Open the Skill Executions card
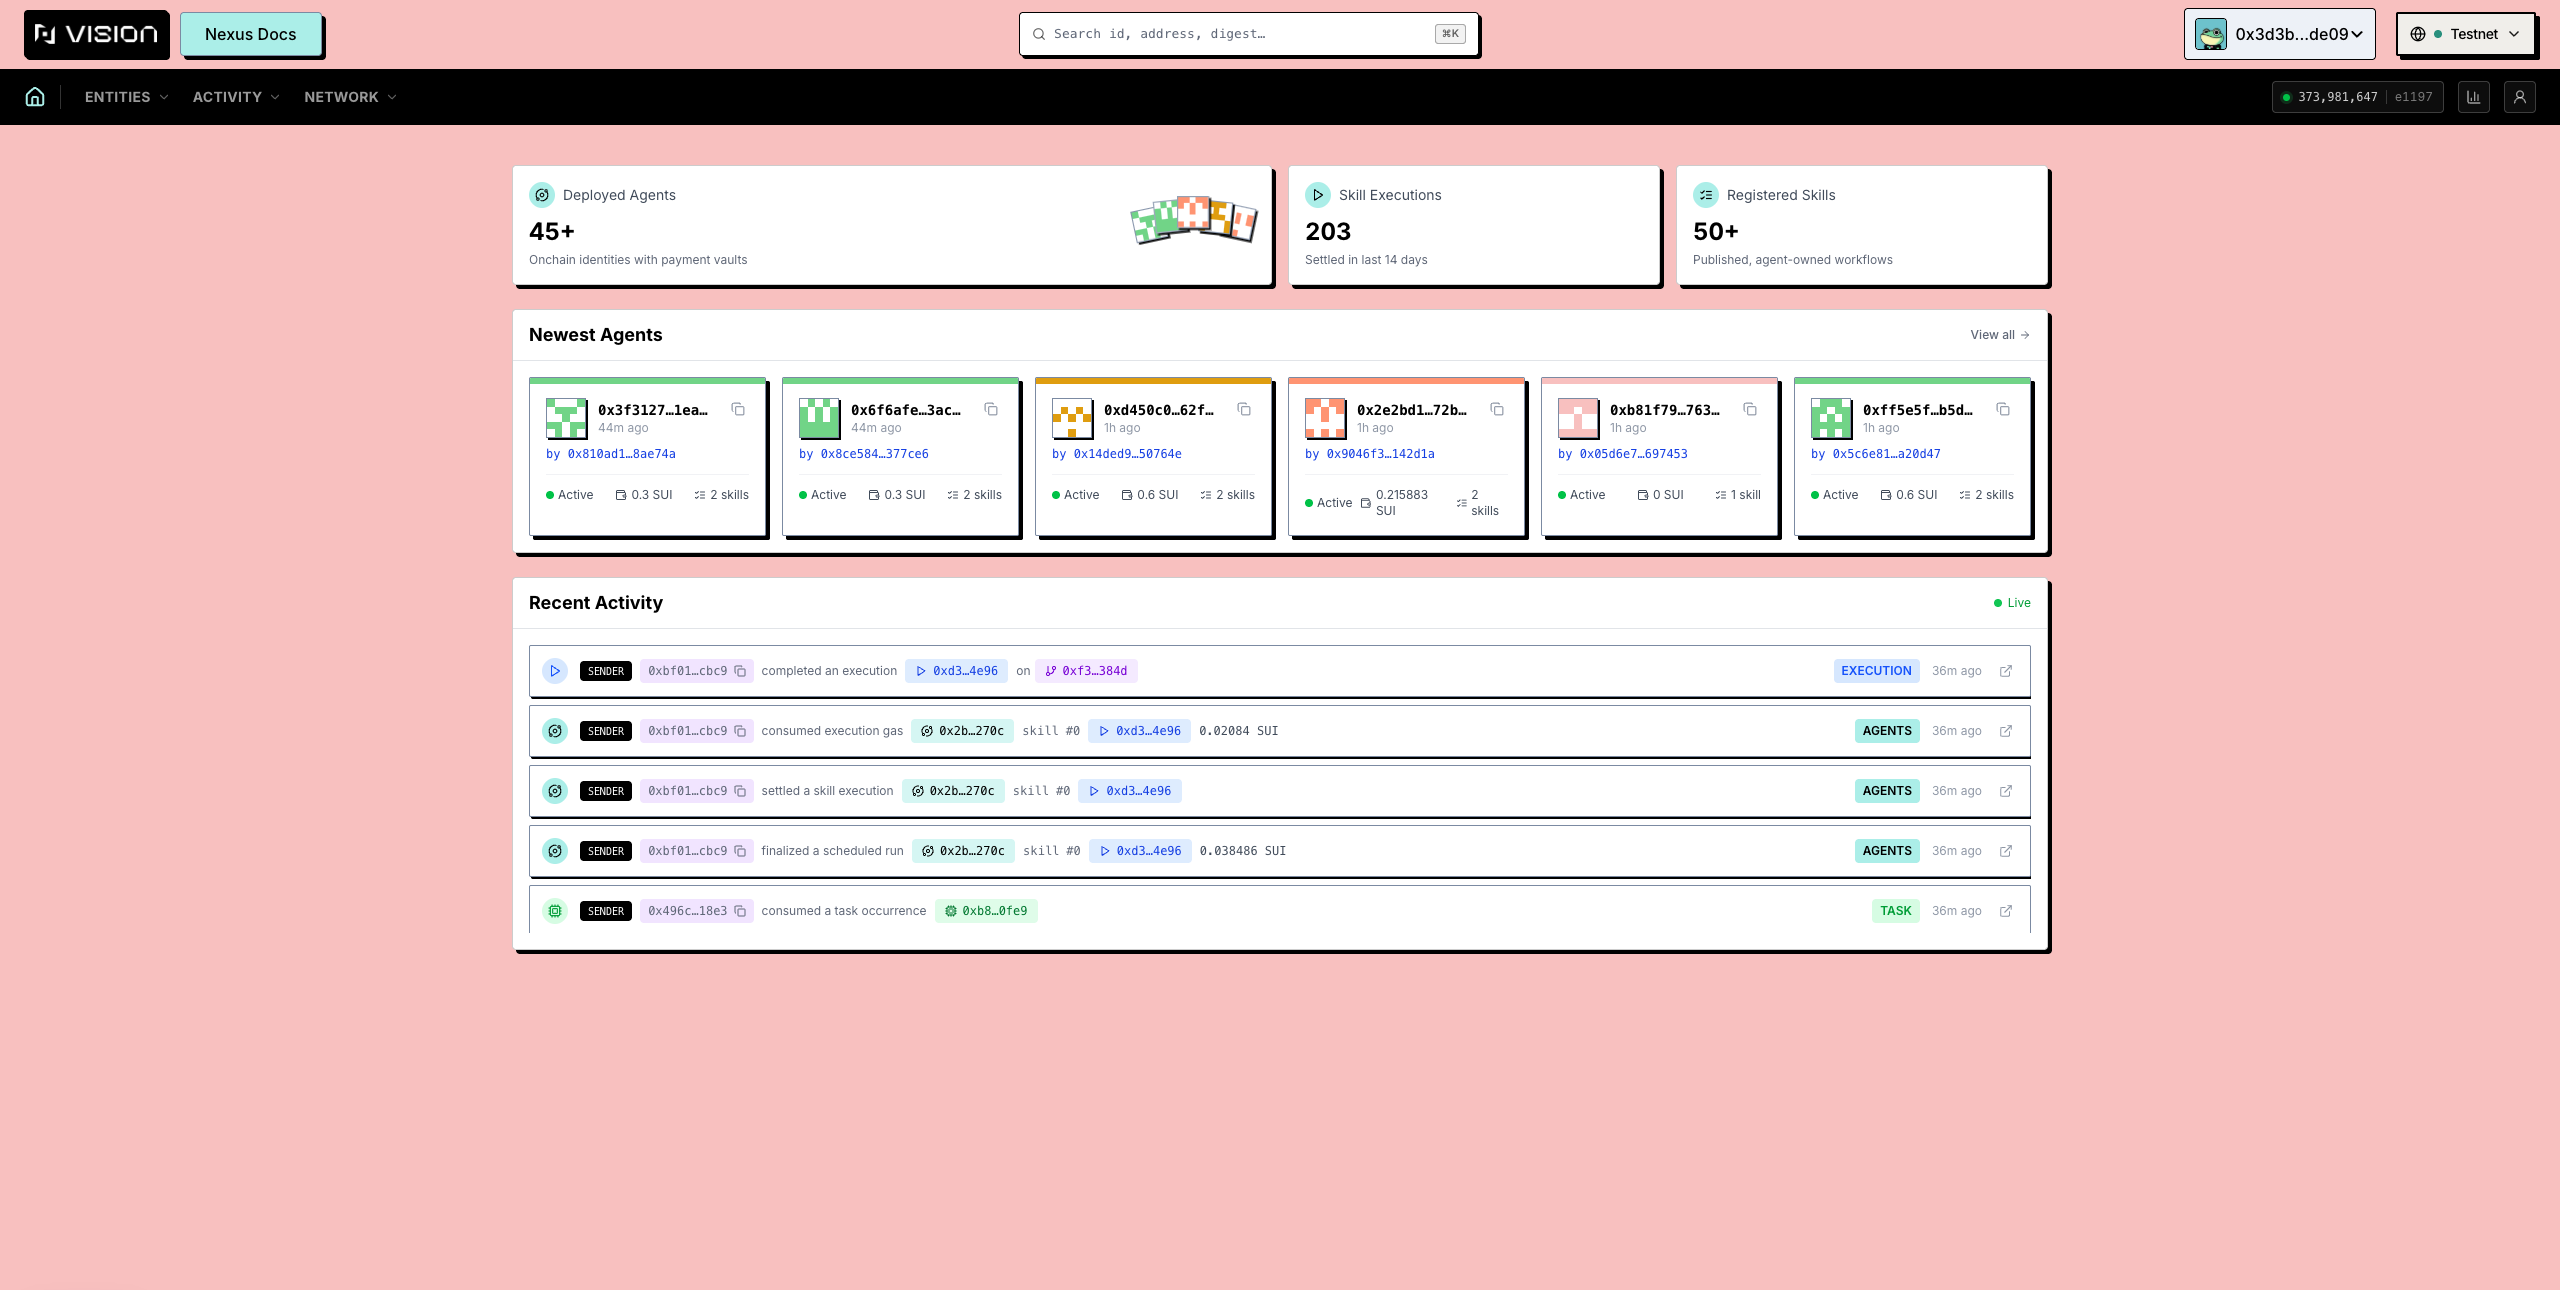The height and width of the screenshot is (1290, 2560). (1474, 226)
